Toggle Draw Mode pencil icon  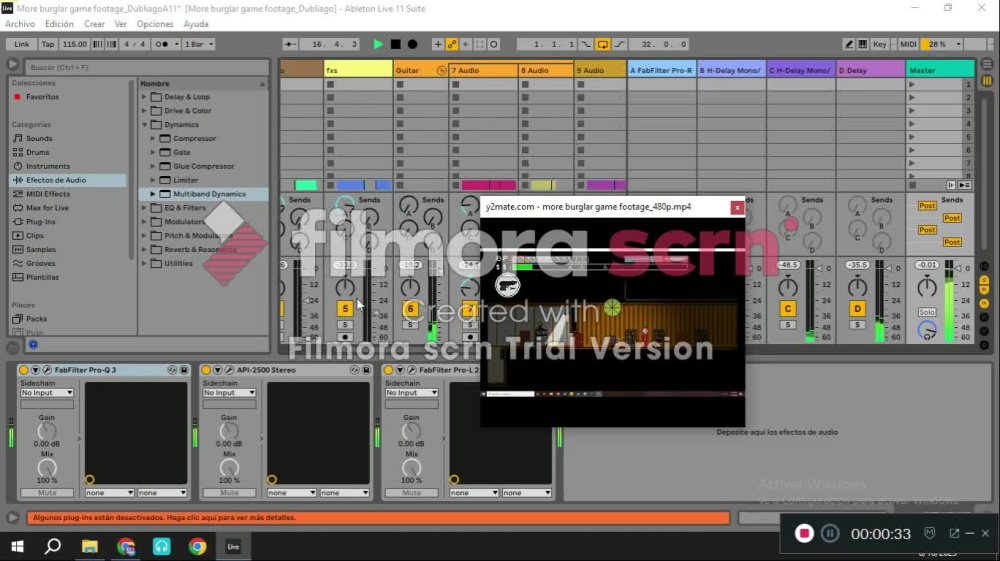849,44
